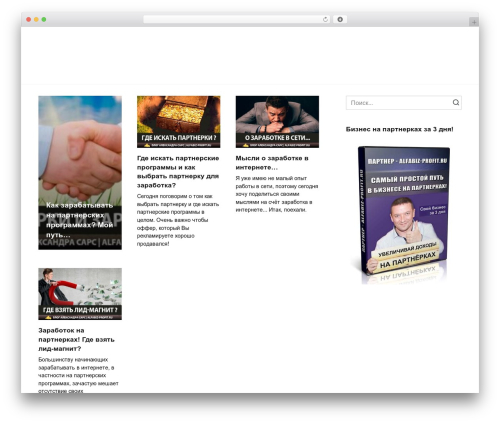The height and width of the screenshot is (423, 500).
Task: Click excerpt 'Большинству начинающих зарабатывать'
Action: point(78,375)
